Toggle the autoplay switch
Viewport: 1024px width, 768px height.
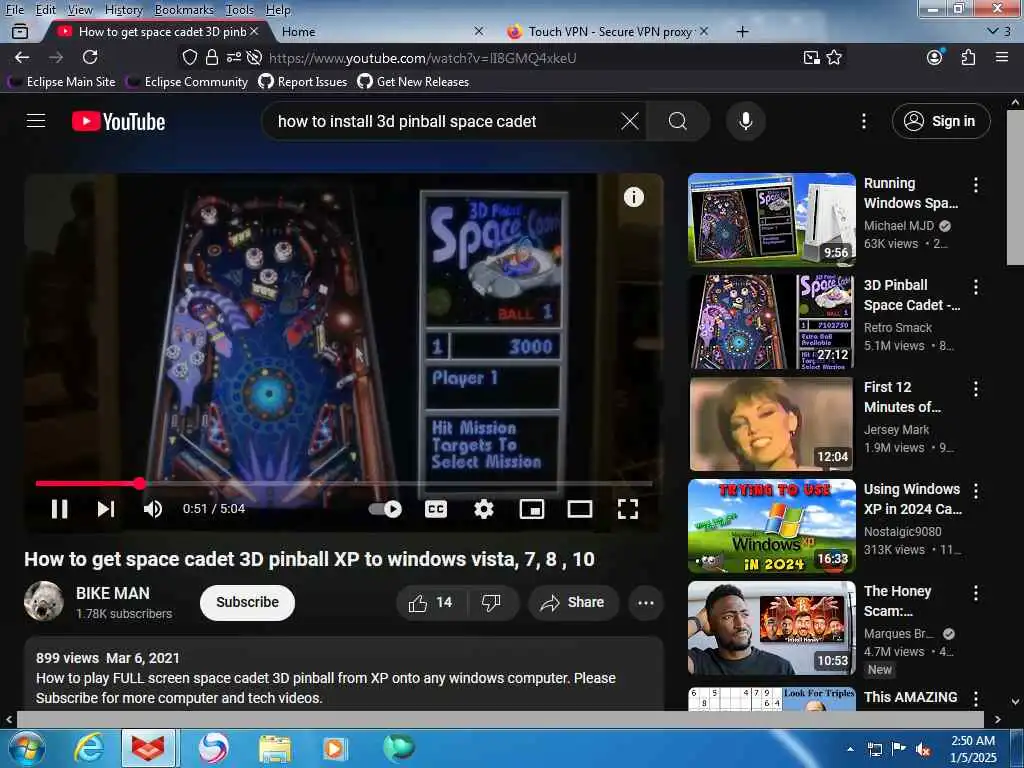pos(385,509)
